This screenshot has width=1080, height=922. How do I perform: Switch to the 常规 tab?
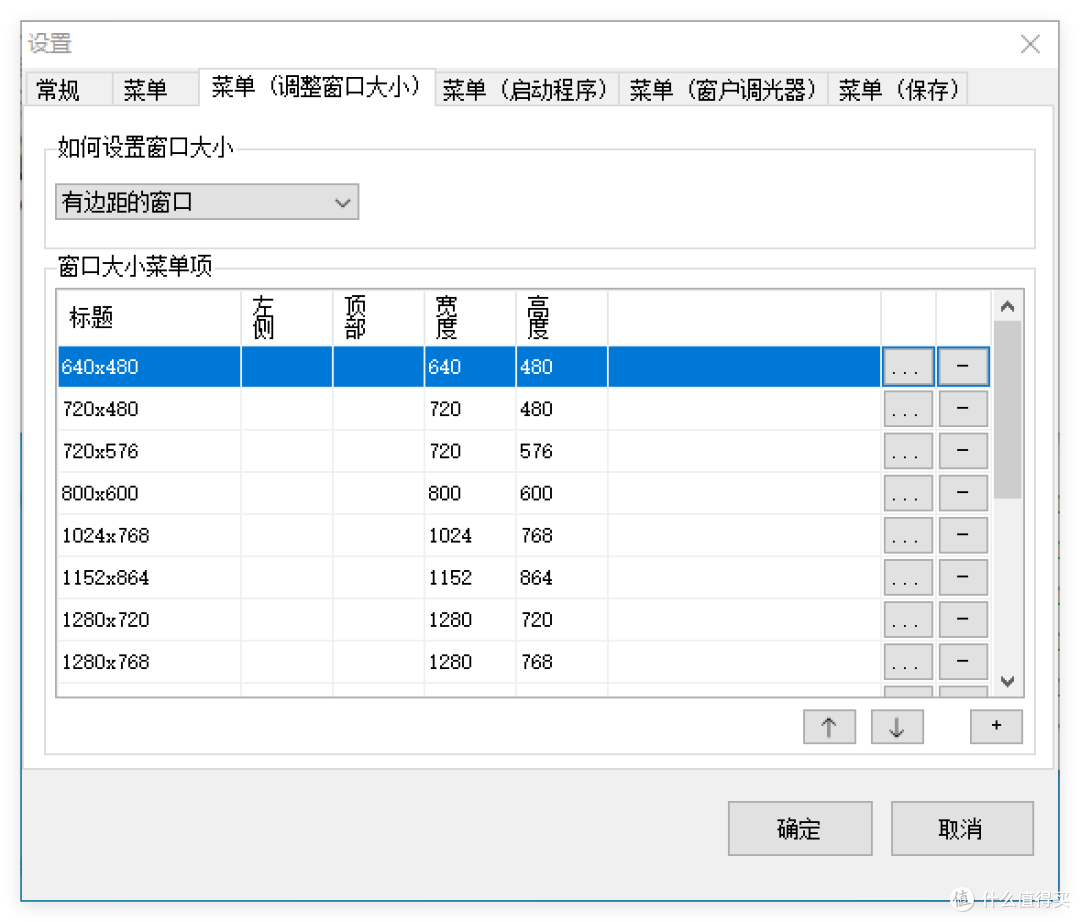coord(69,90)
